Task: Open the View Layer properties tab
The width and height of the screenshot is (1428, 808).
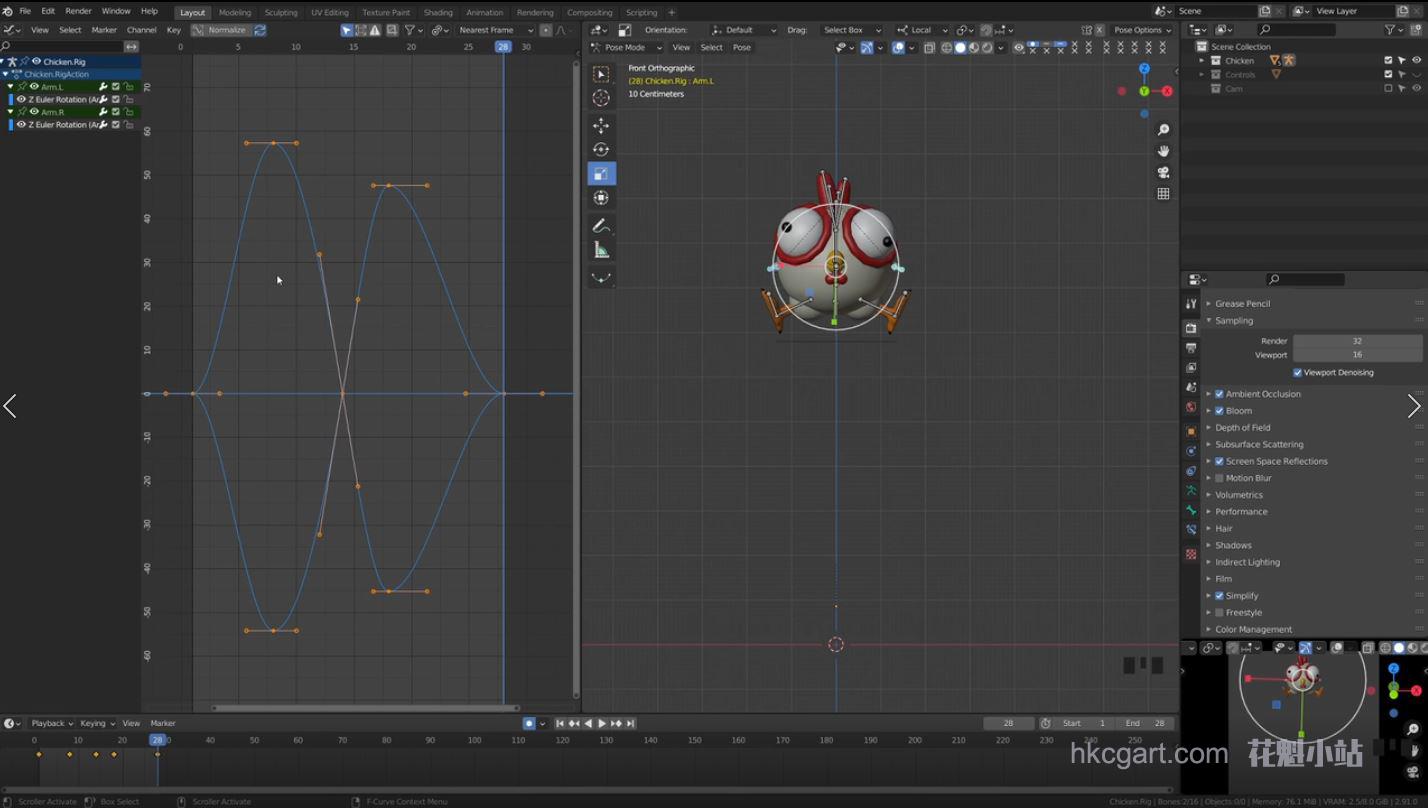Action: 1191,368
